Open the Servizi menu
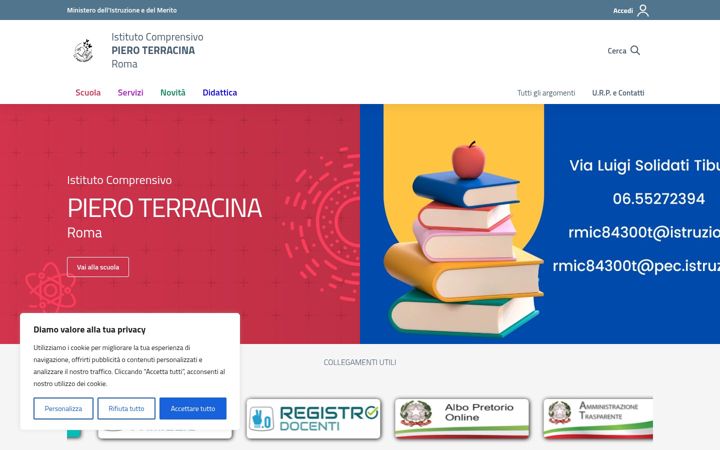Viewport: 720px width, 450px height. 130,92
